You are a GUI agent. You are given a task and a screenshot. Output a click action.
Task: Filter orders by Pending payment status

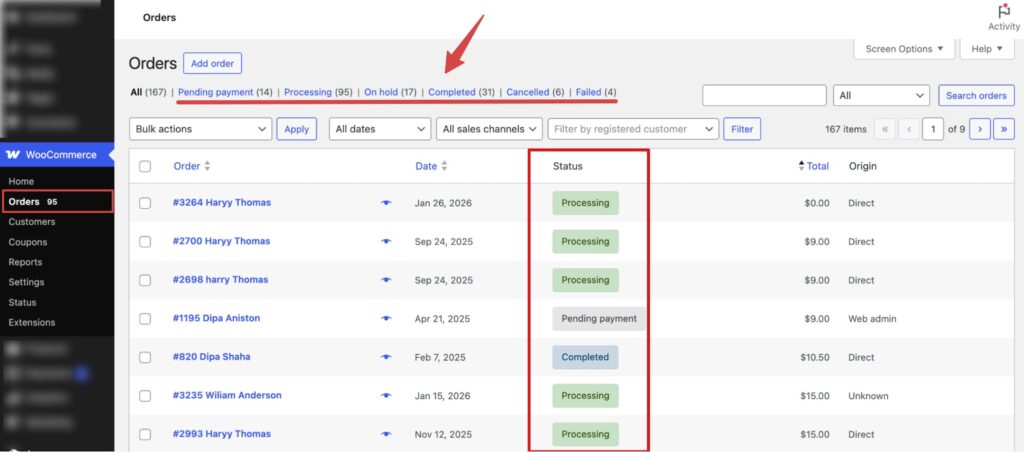pos(216,92)
